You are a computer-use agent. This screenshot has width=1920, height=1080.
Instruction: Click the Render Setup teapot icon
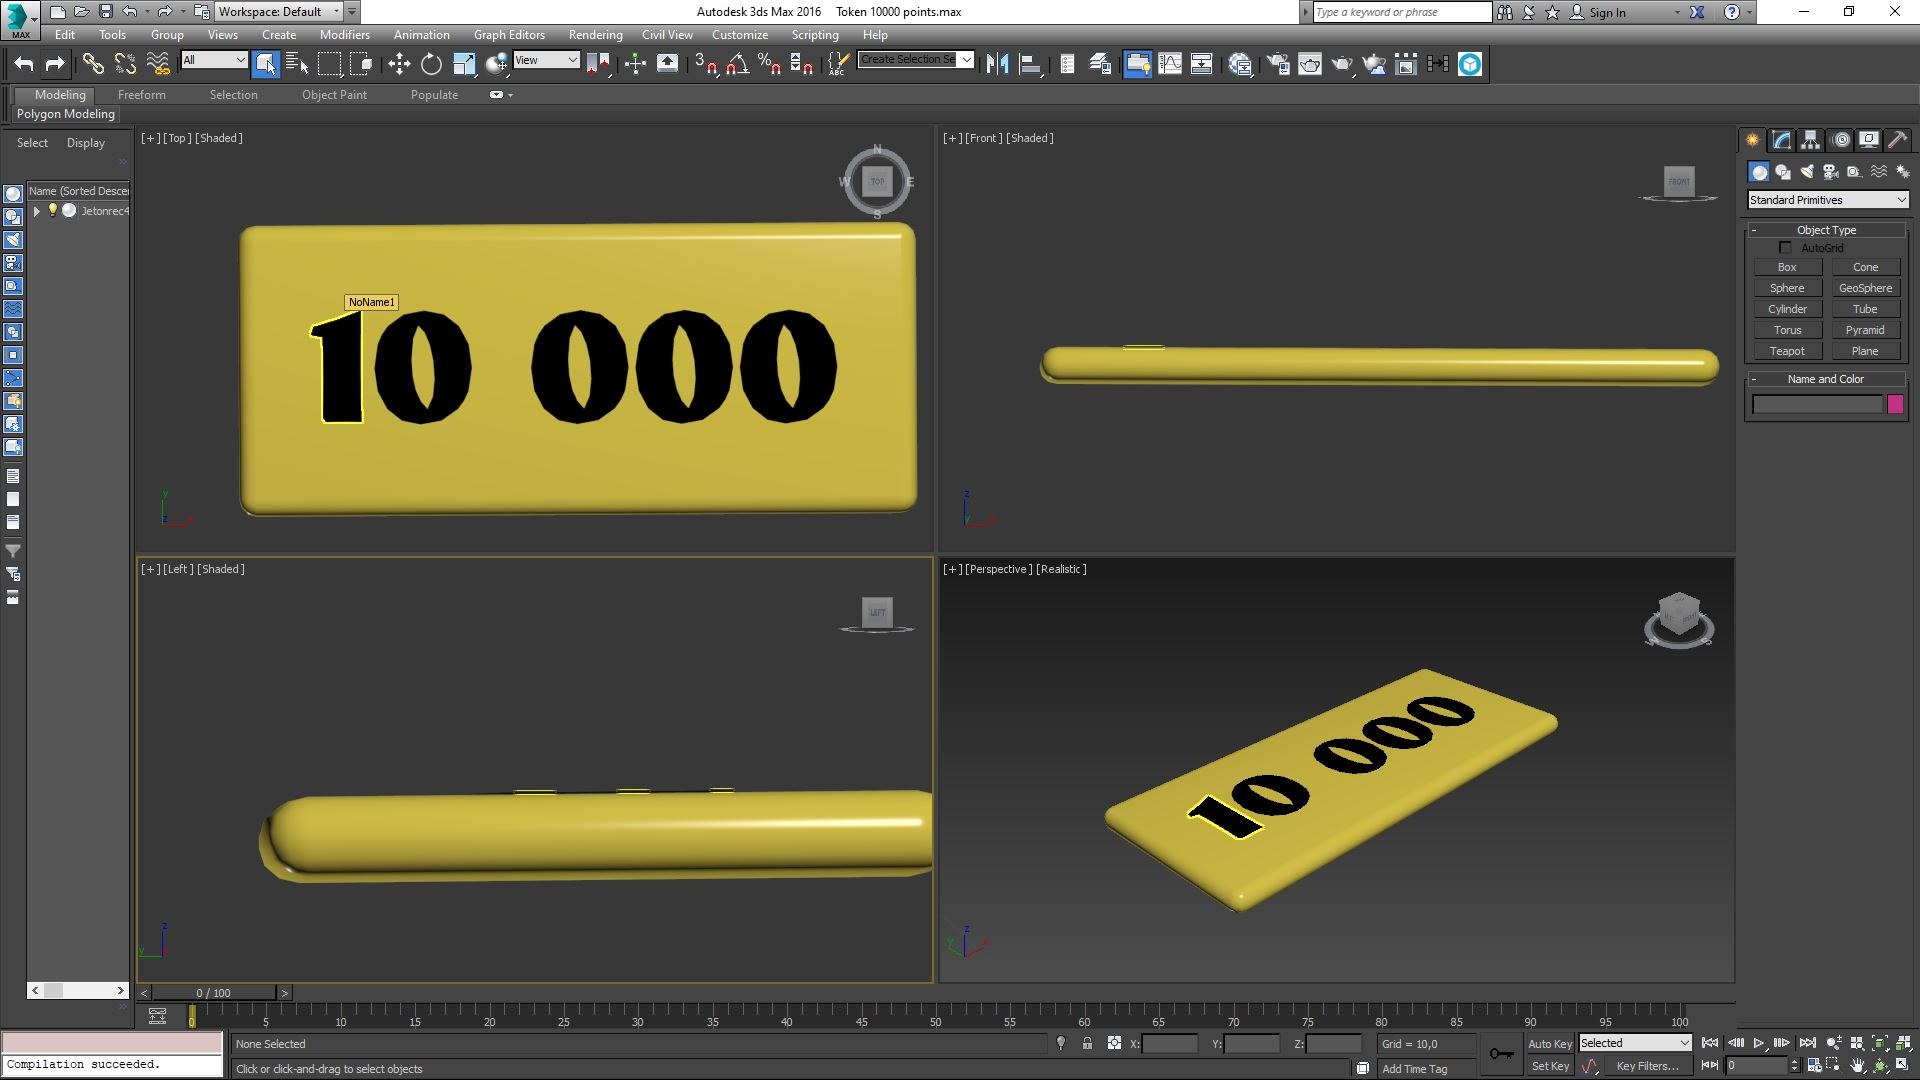pos(1278,64)
